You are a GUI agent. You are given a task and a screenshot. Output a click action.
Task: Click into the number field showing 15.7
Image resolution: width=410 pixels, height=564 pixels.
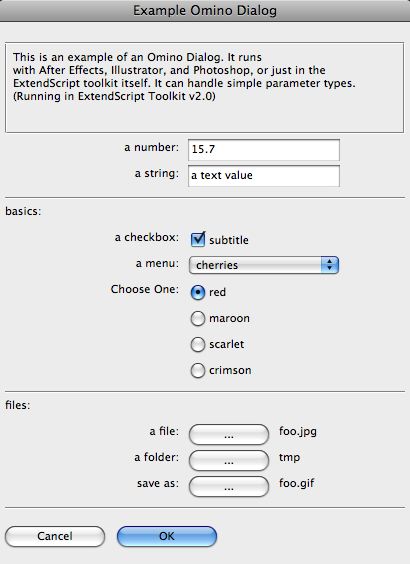point(264,150)
